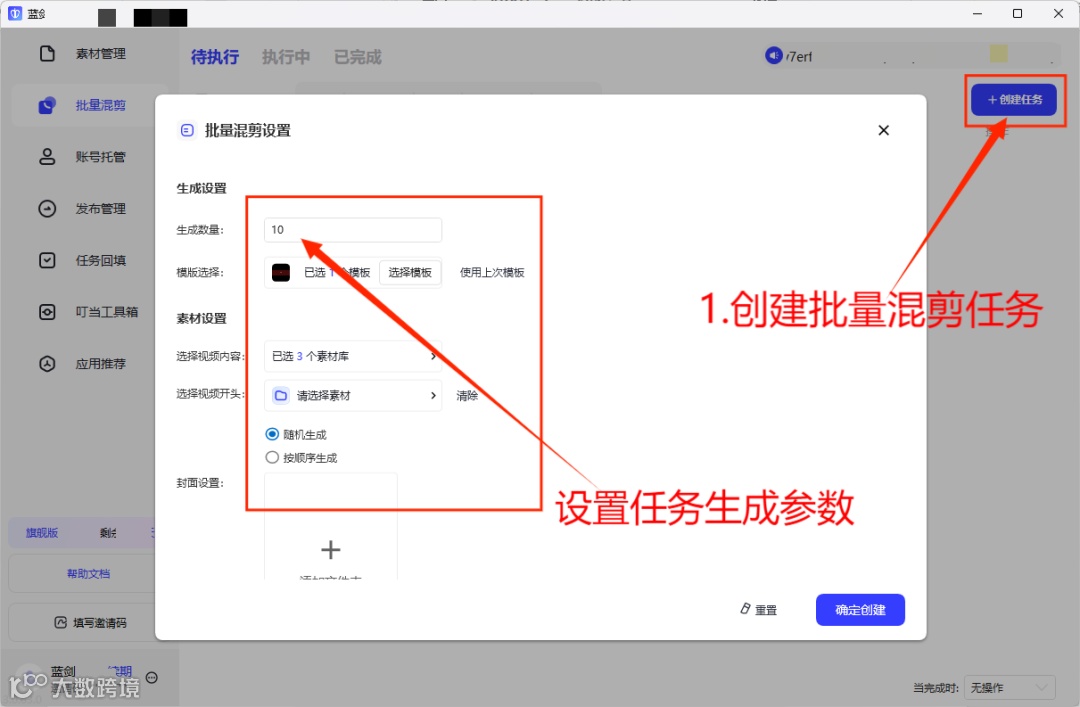The image size is (1080, 707).
Task: Minimize the application window
Action: (977, 14)
